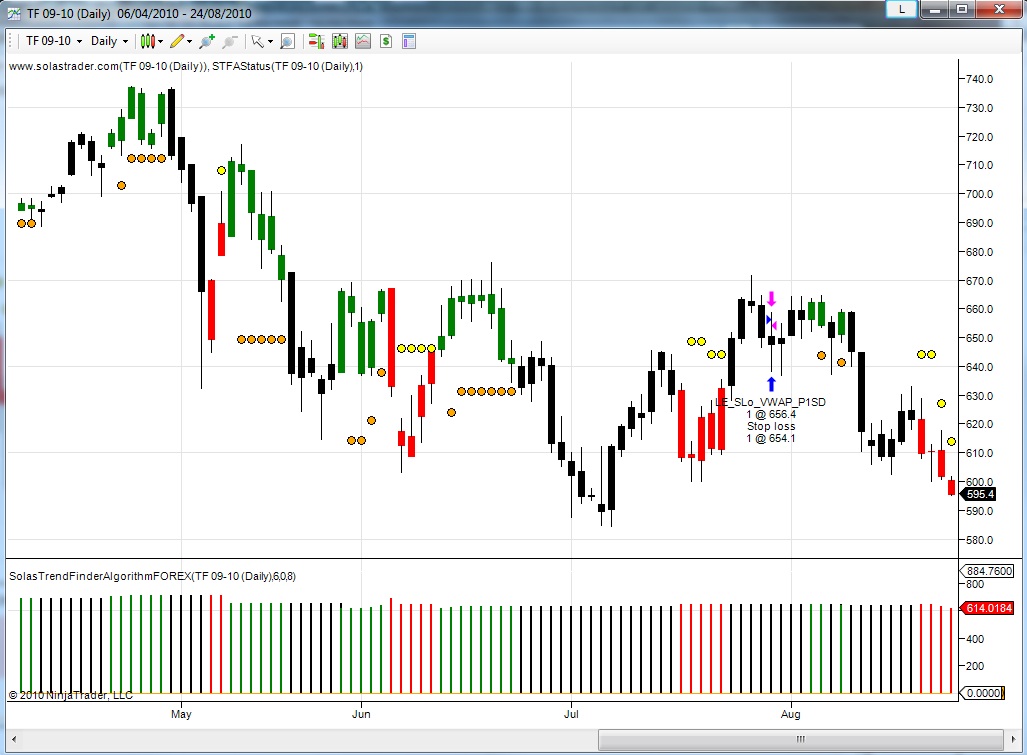Click the 595.4 current price marker
1027x755 pixels.
[979, 494]
